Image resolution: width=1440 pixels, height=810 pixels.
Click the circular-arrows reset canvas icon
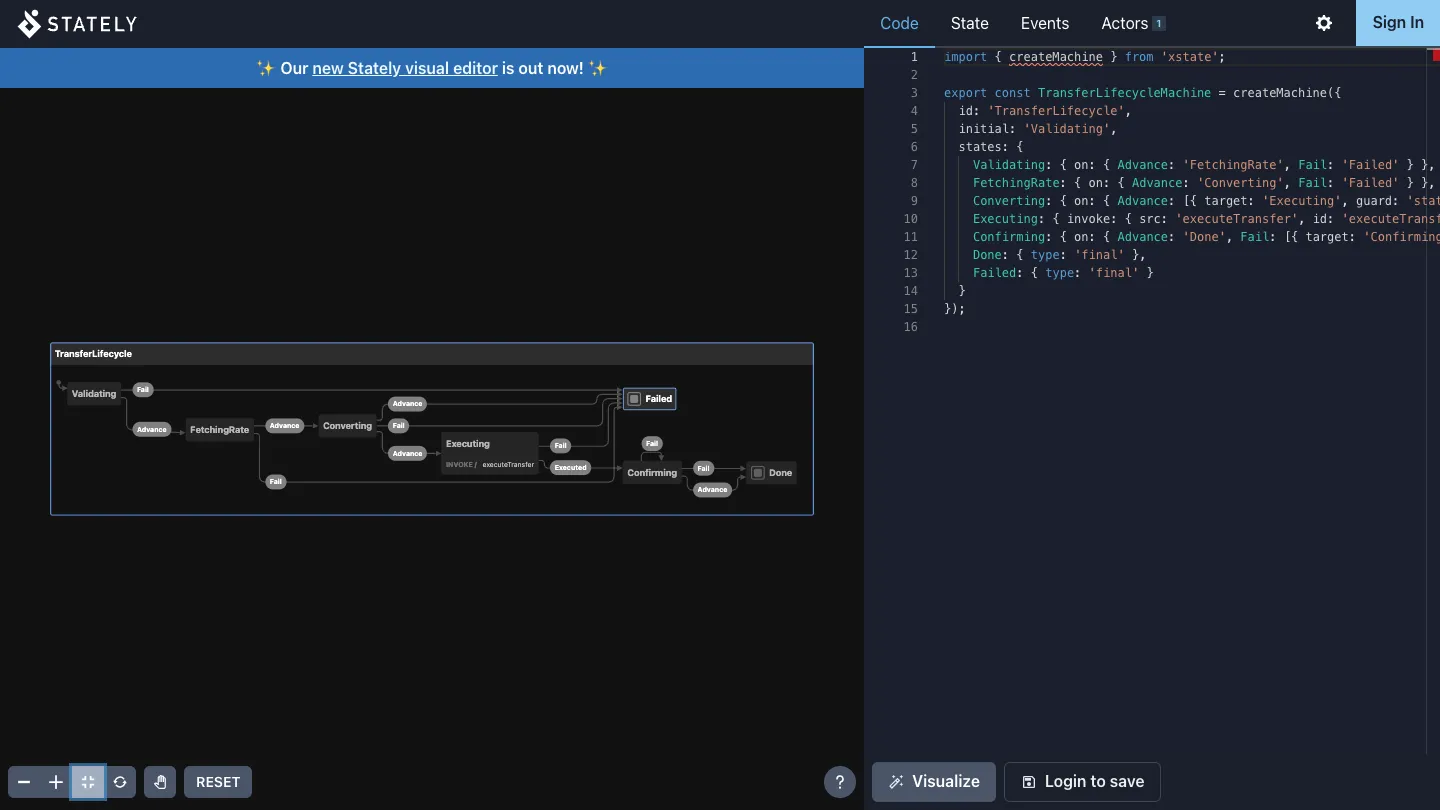point(120,782)
